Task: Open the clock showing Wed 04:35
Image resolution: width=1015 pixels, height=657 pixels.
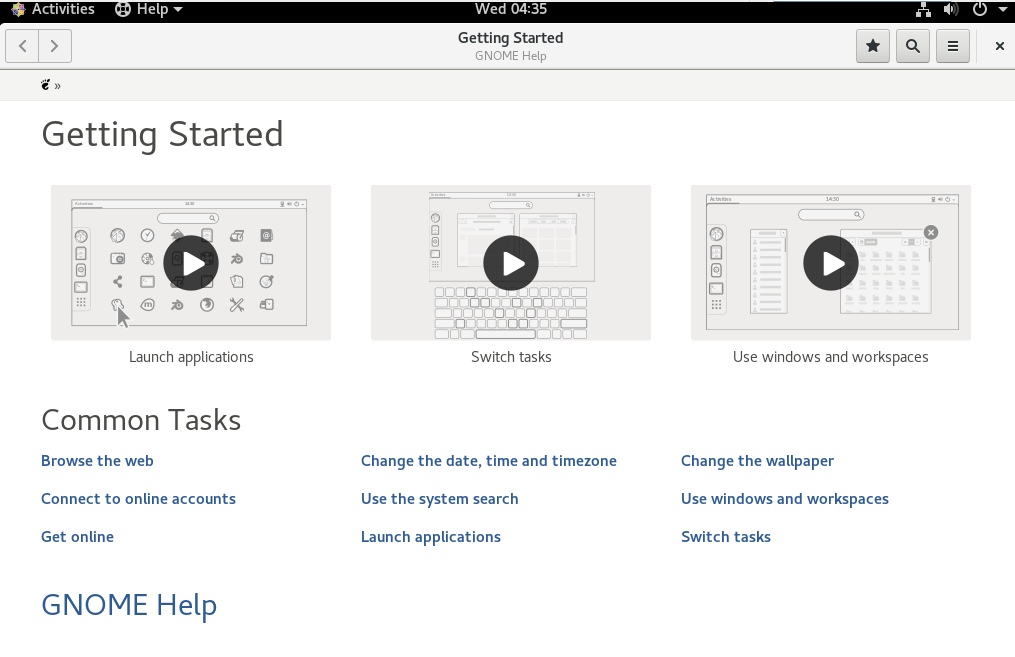Action: tap(511, 9)
